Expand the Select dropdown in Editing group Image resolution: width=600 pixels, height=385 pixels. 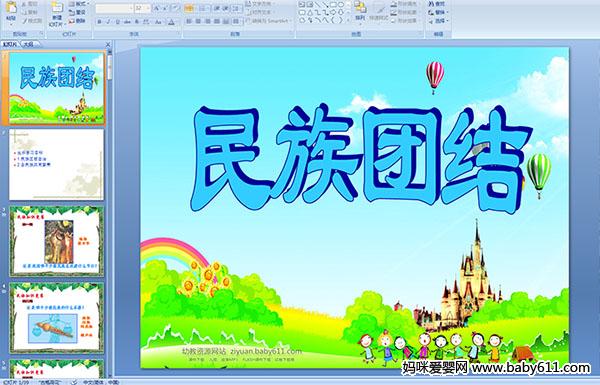[x=439, y=21]
